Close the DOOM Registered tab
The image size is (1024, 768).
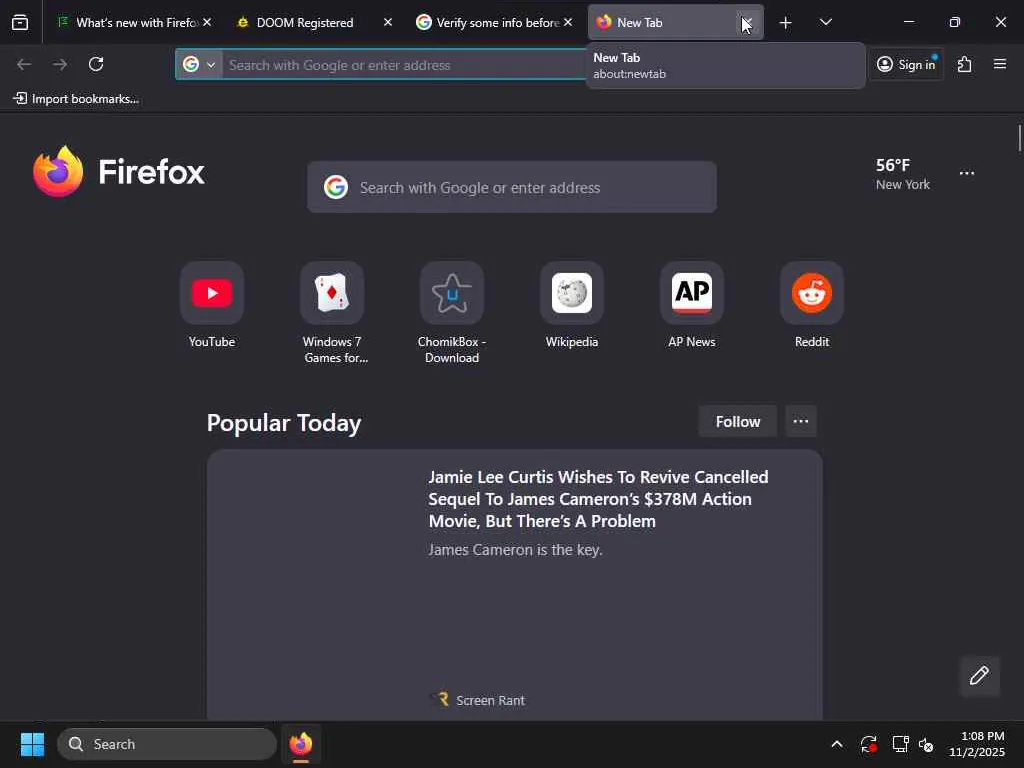(388, 22)
